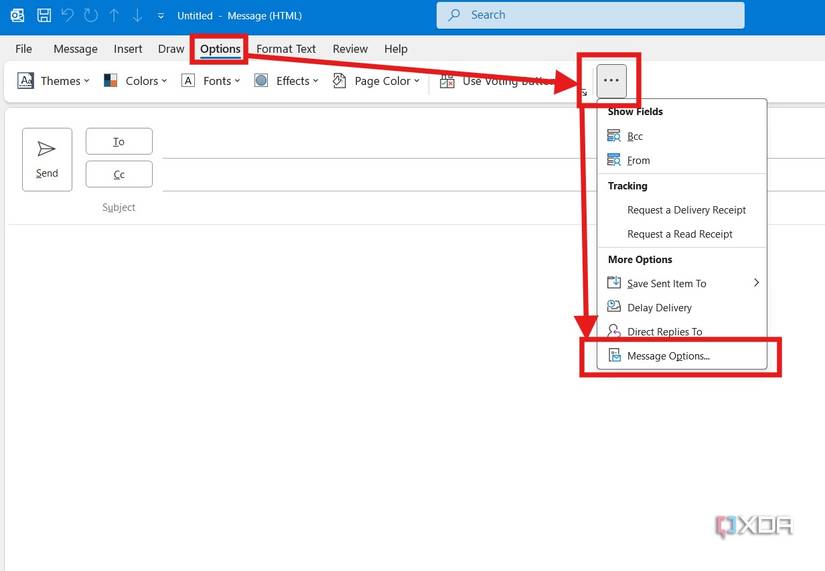Click into the Search box

coord(590,15)
